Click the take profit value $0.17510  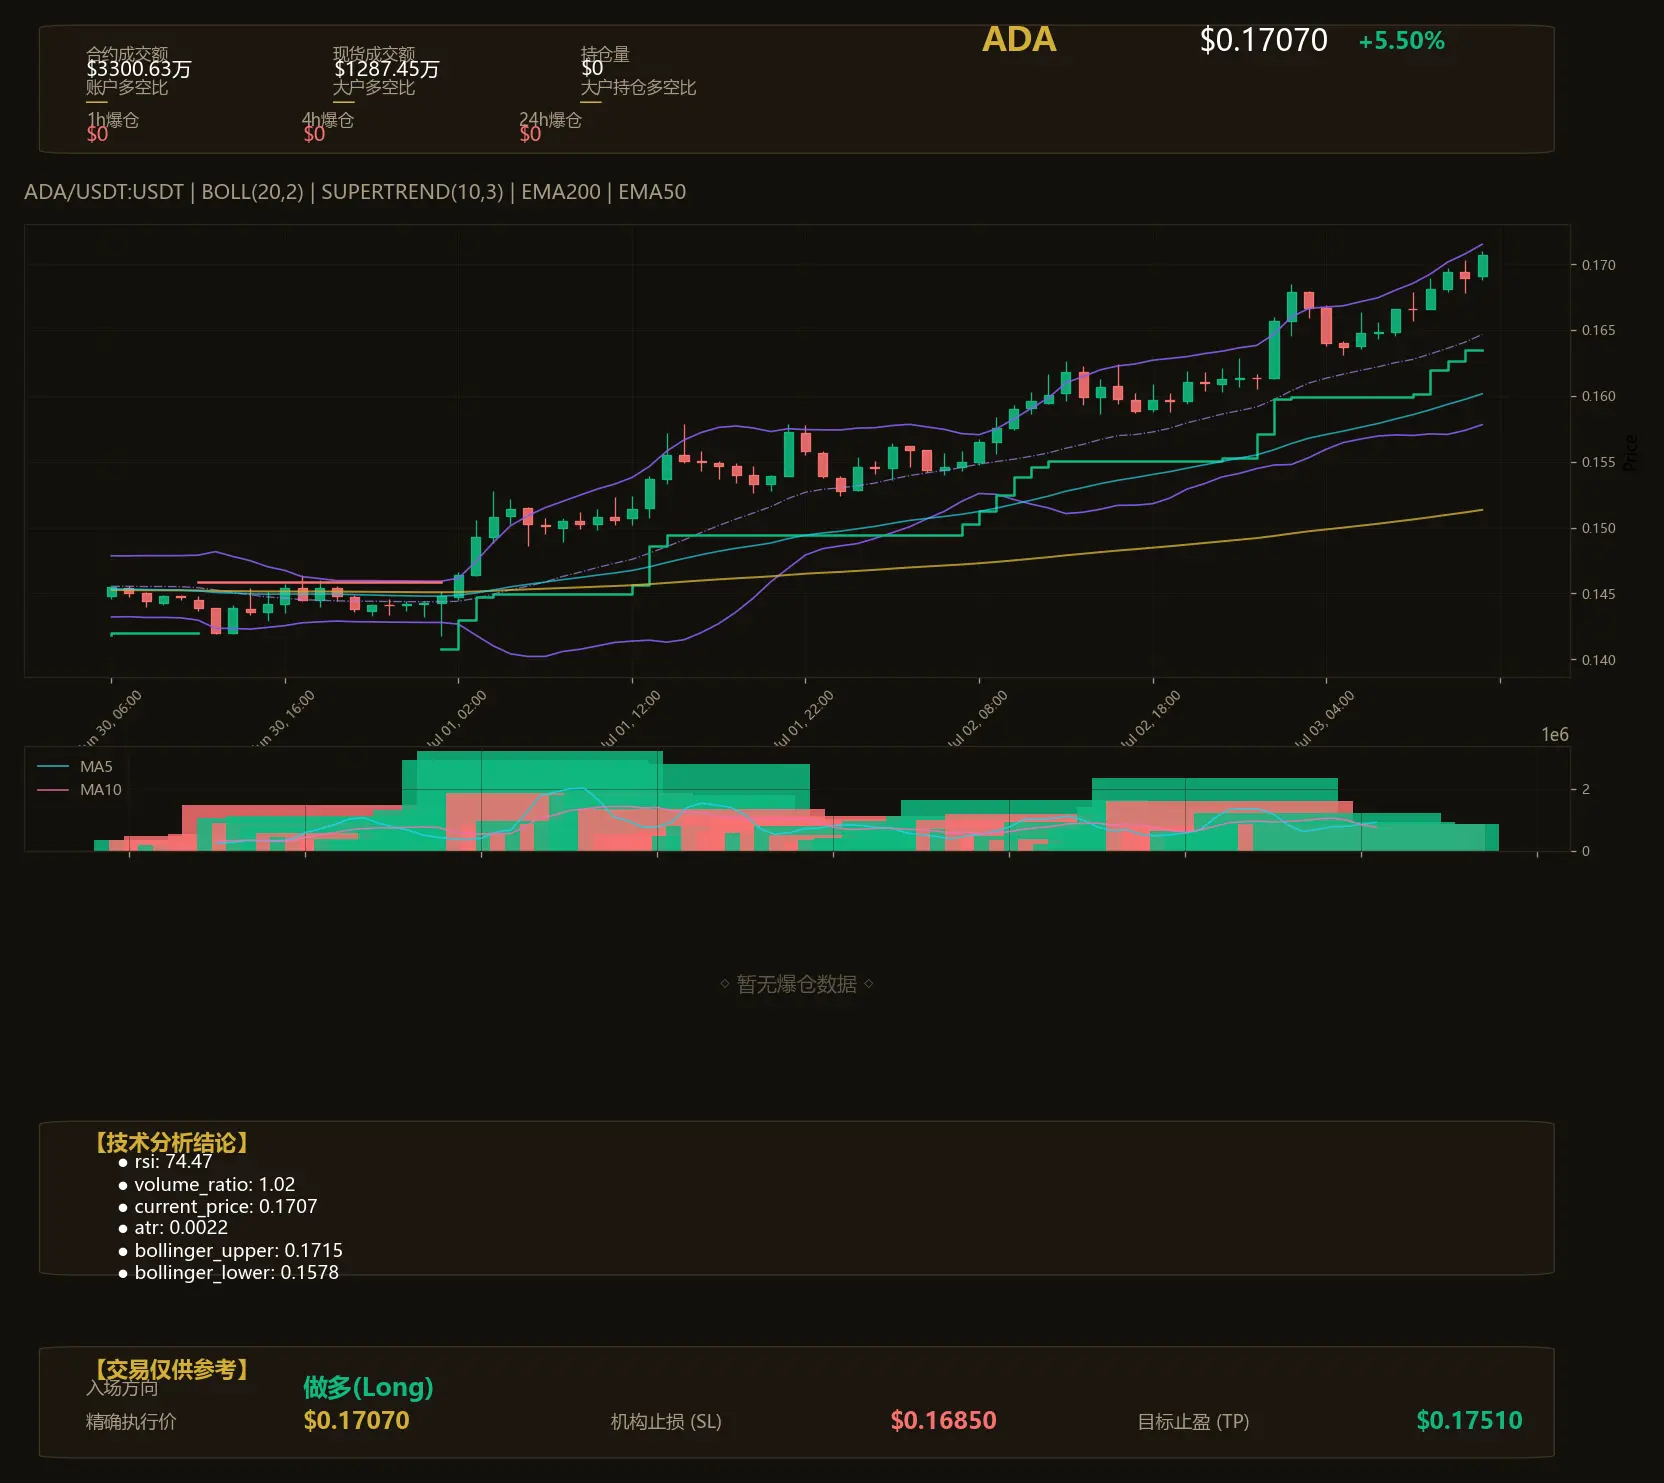coord(1469,1420)
